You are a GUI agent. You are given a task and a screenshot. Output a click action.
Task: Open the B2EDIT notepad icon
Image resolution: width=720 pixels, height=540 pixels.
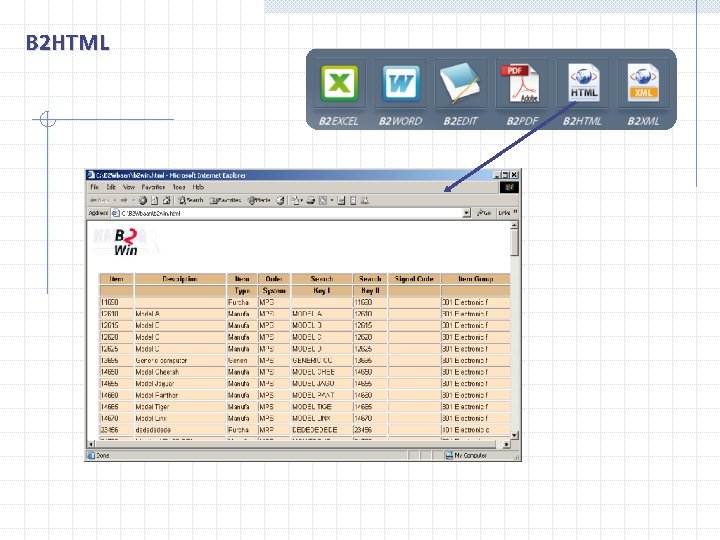[x=460, y=83]
